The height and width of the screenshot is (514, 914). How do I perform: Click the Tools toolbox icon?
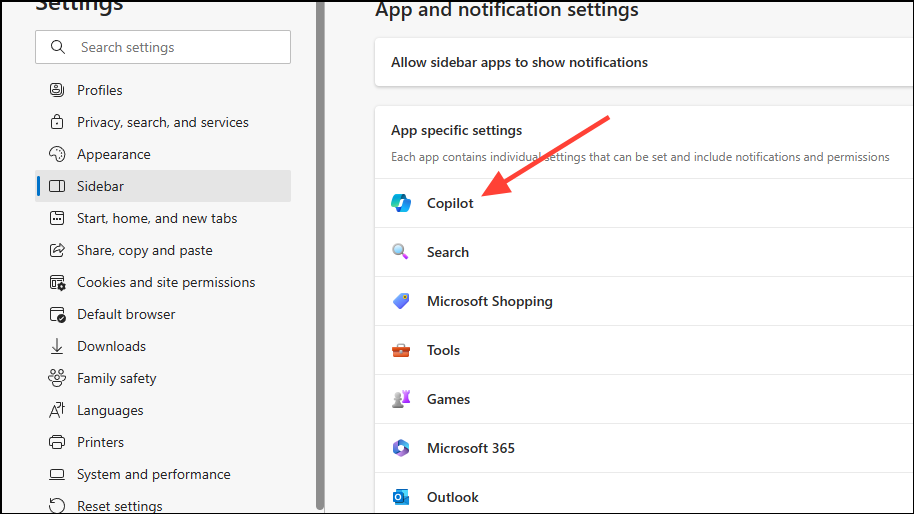[x=401, y=350]
